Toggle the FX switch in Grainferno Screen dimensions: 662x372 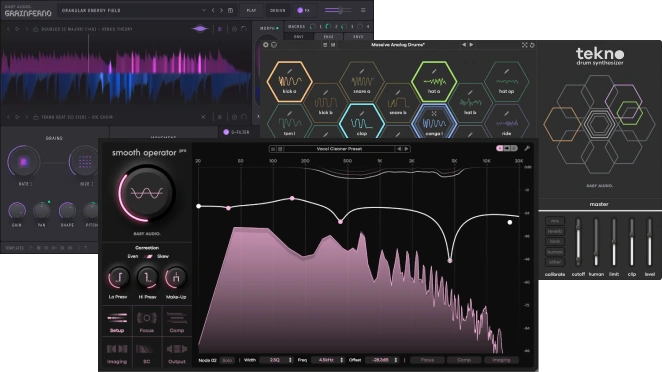pos(300,10)
